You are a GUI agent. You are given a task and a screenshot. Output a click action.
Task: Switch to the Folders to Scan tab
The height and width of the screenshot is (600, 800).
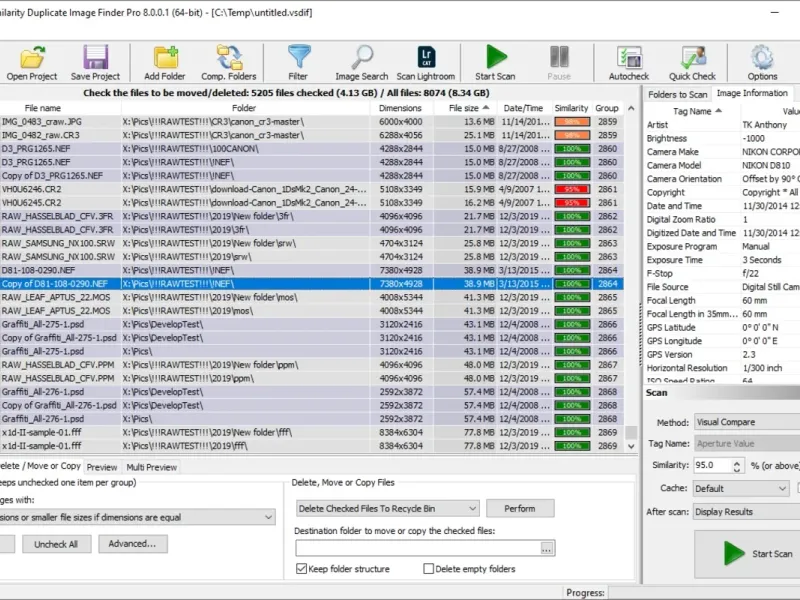tap(677, 94)
